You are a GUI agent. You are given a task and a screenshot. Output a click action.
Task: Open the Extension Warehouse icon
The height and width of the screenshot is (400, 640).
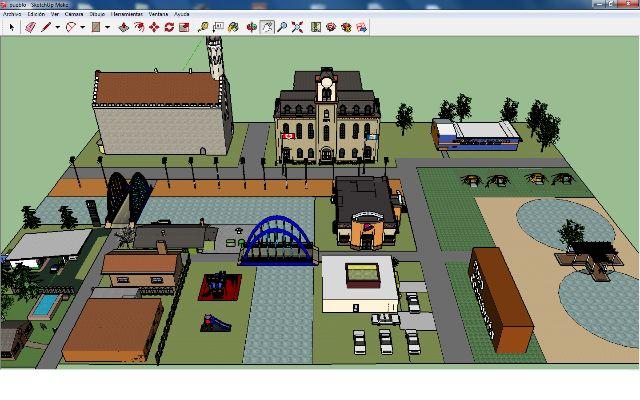(x=346, y=27)
